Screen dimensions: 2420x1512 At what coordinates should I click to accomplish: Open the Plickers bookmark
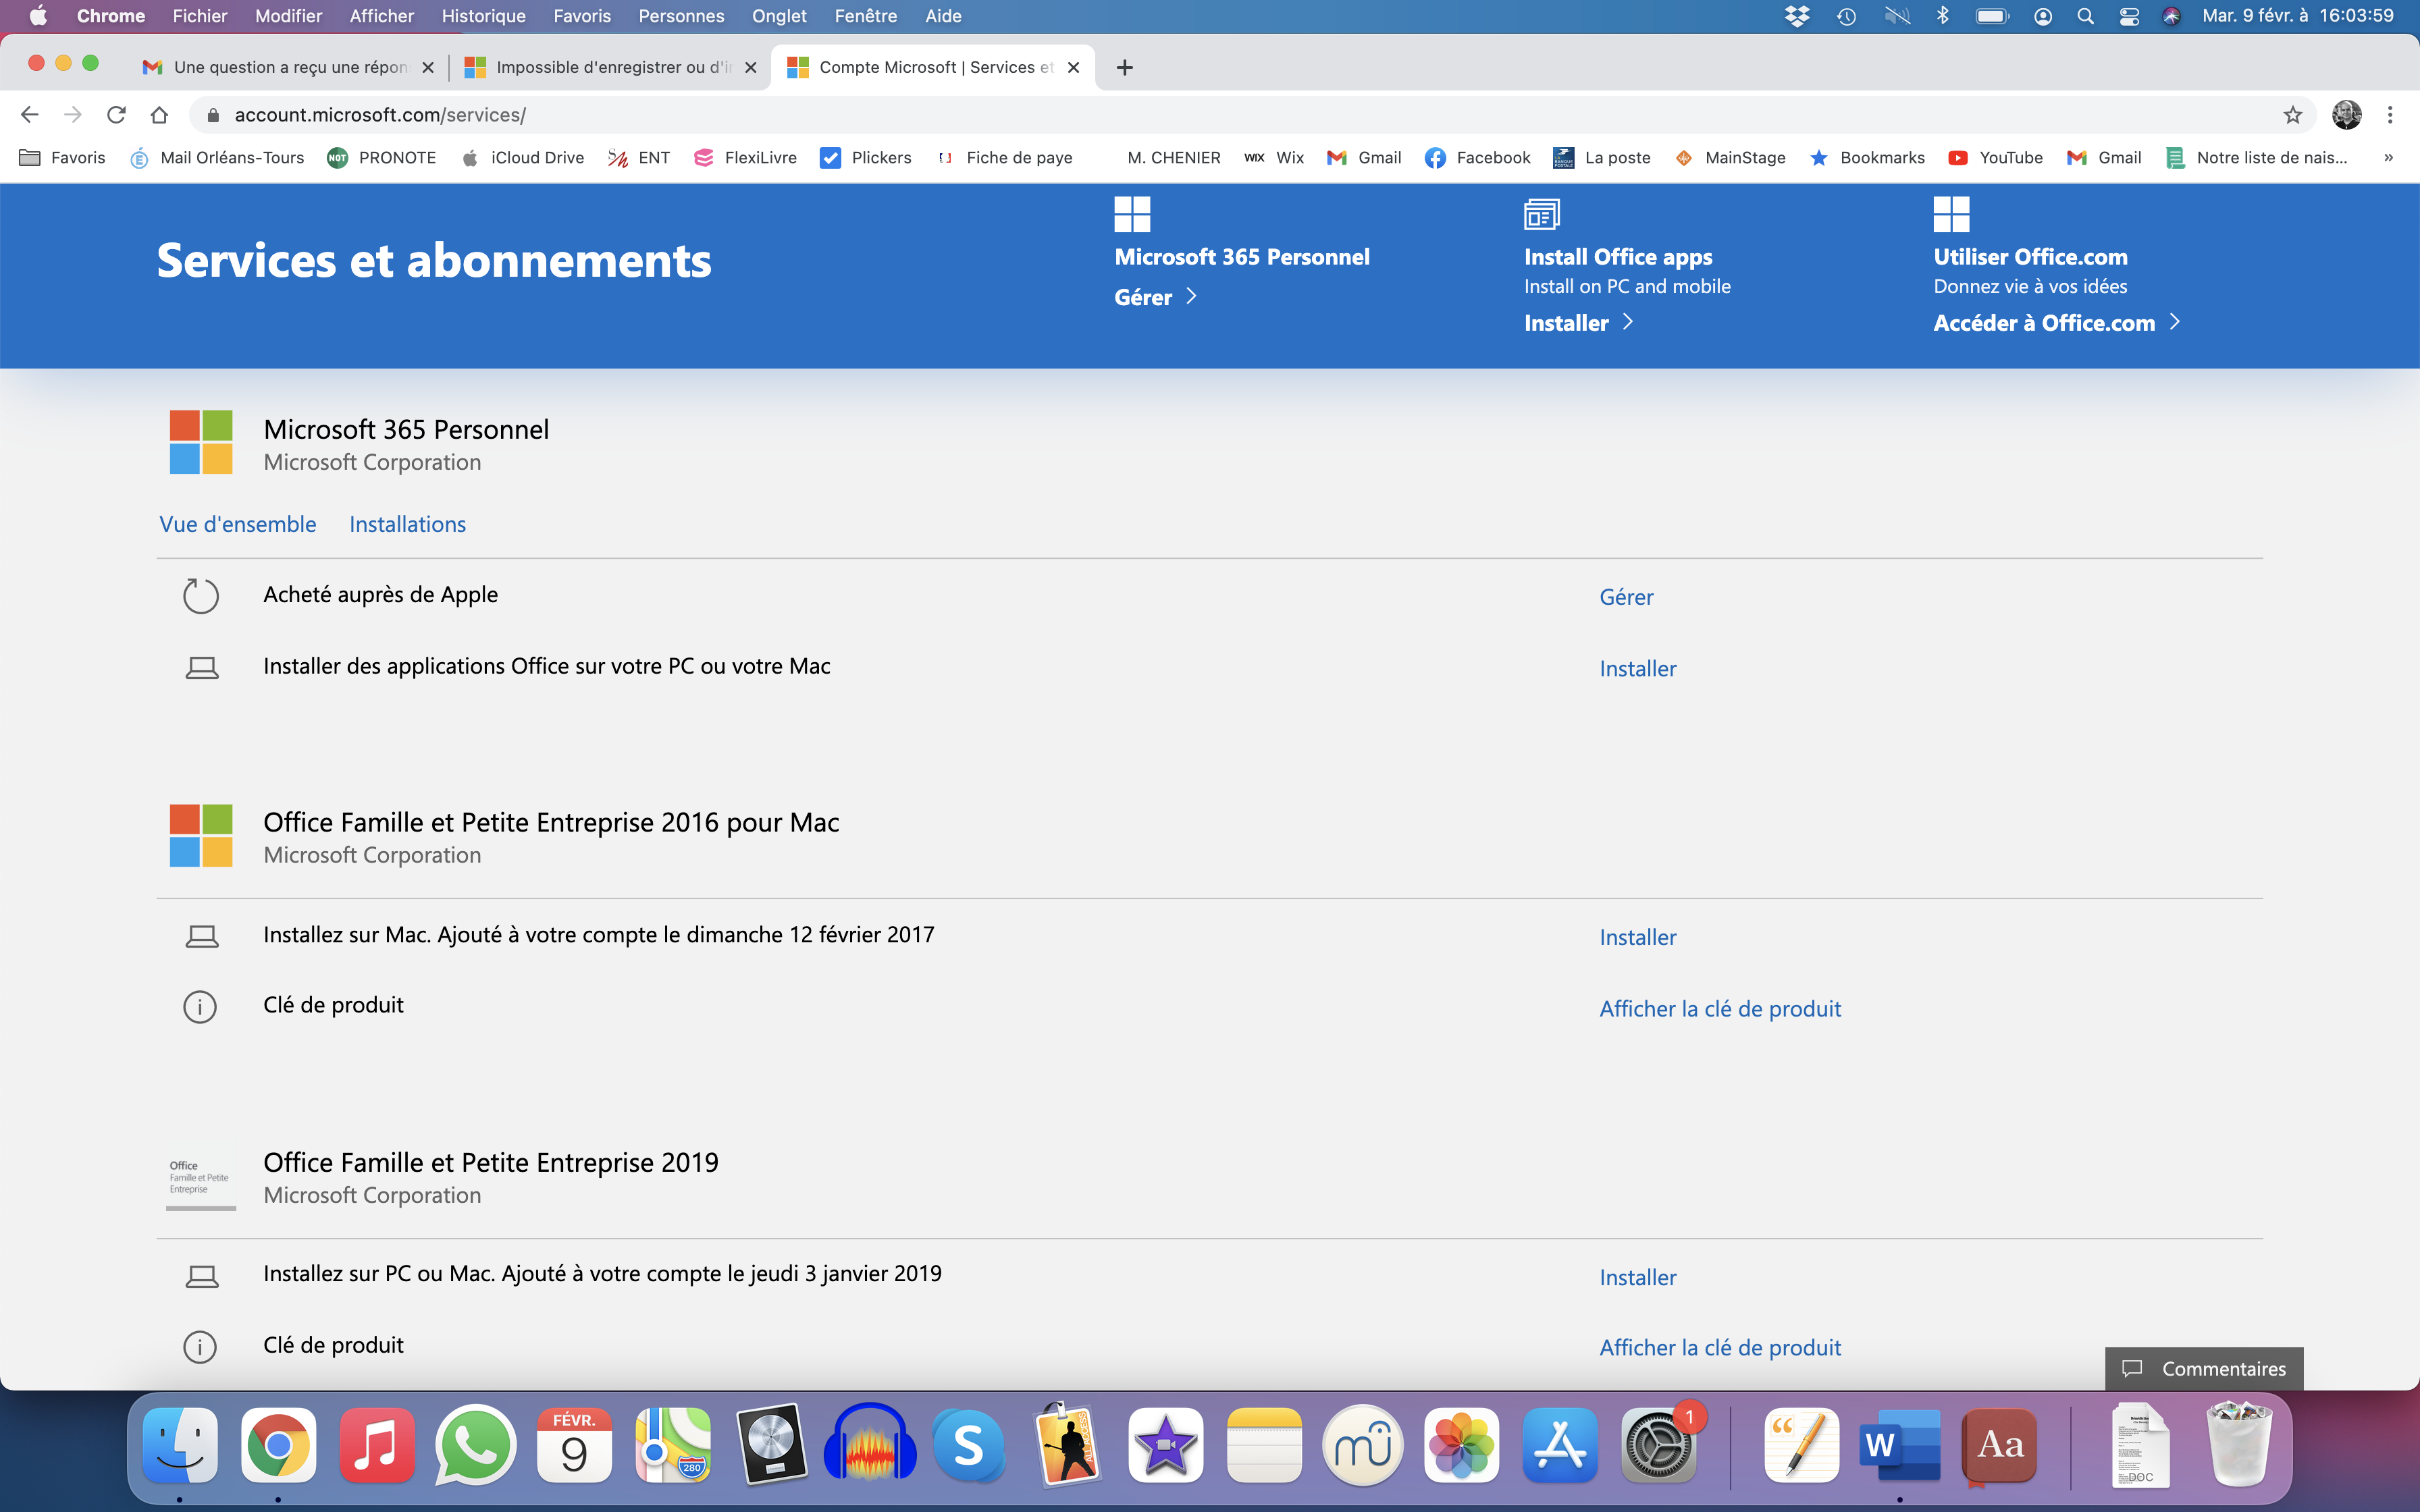[x=865, y=157]
